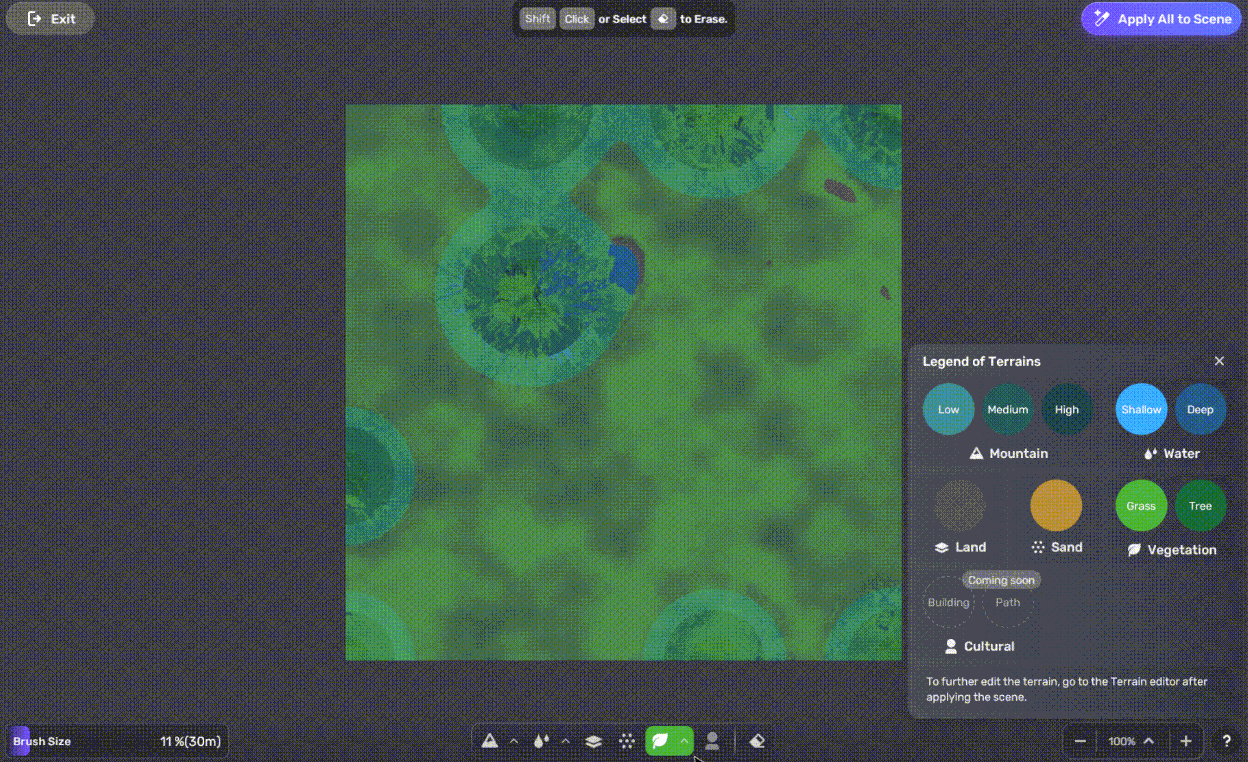Exit the terrain painter
The width and height of the screenshot is (1248, 762).
point(51,19)
